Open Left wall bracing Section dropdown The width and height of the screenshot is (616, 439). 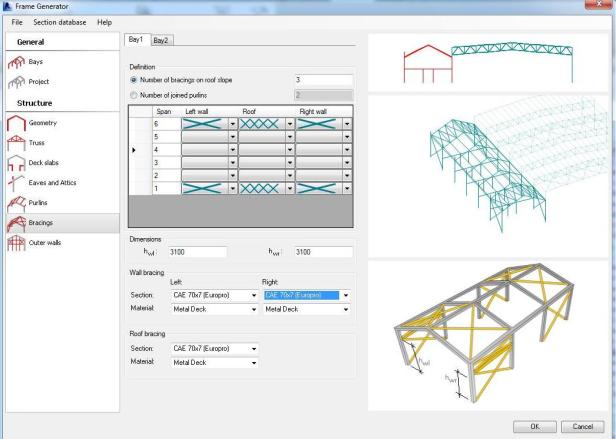(x=254, y=296)
